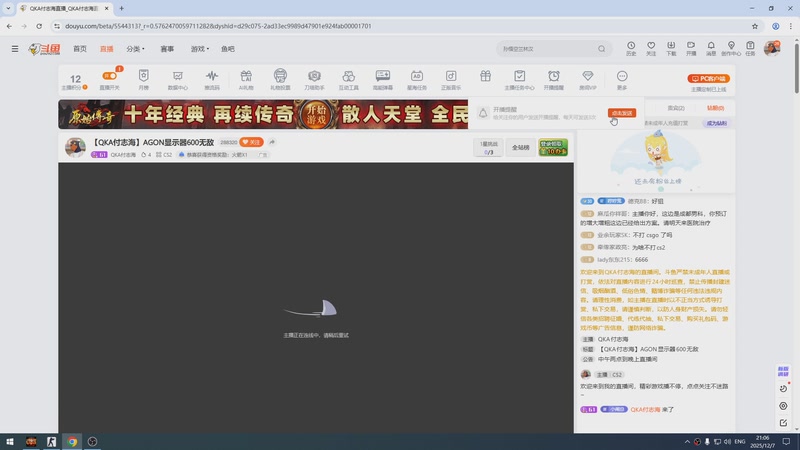Click the 原始传奇 ad banner
Screen dimensions: 800x450
pyautogui.click(x=263, y=114)
